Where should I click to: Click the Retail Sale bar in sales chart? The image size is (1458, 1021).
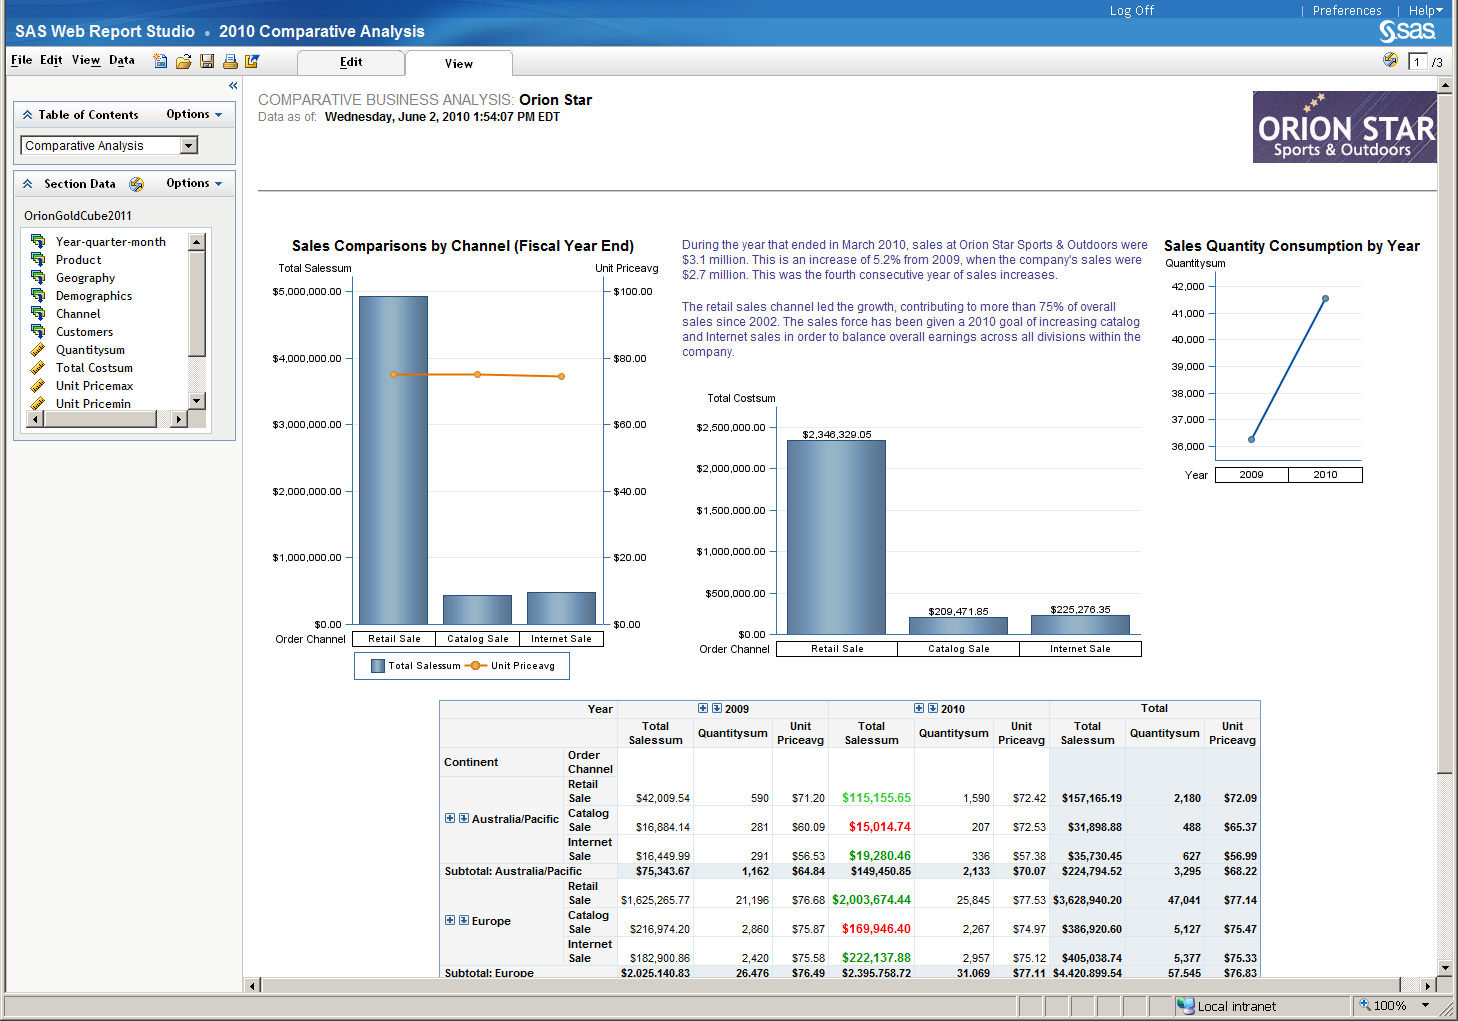tap(393, 460)
